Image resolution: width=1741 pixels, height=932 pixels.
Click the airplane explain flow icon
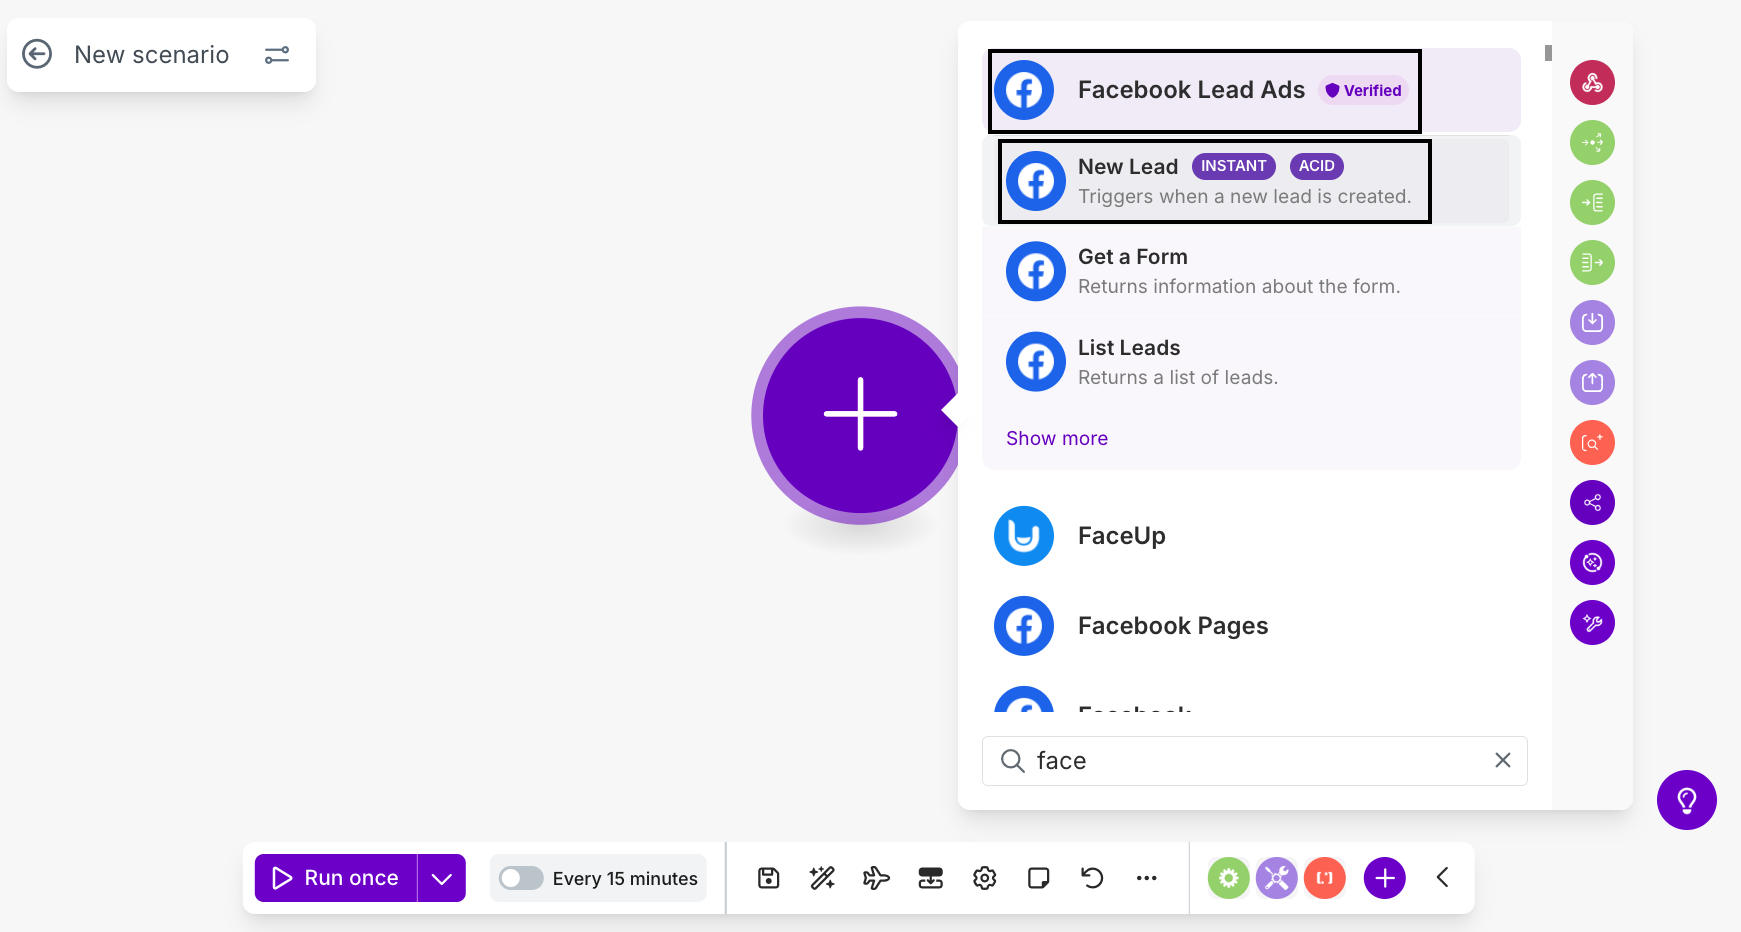[x=876, y=878]
